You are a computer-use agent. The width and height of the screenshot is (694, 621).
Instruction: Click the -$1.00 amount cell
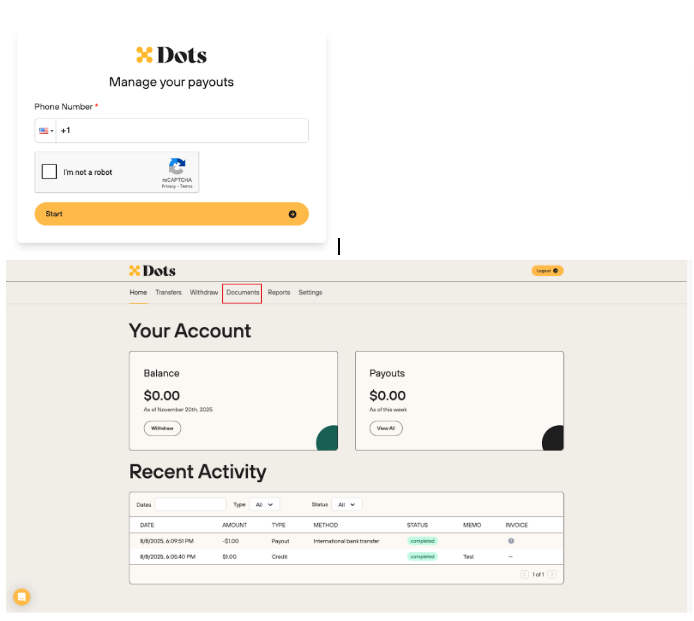click(230, 541)
